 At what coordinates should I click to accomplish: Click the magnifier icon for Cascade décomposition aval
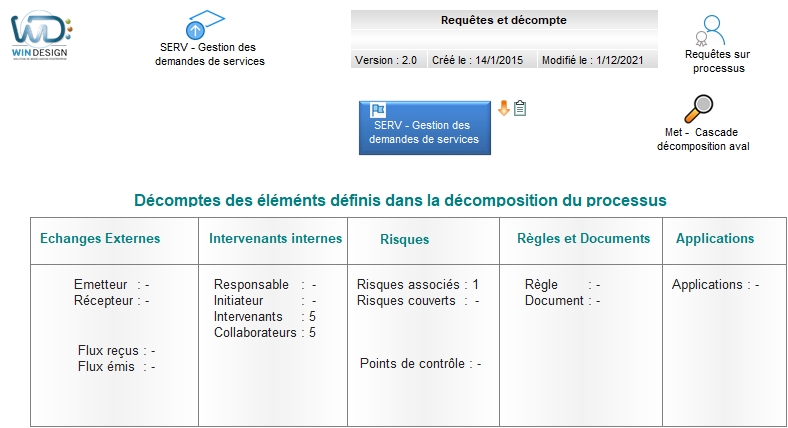coord(699,109)
